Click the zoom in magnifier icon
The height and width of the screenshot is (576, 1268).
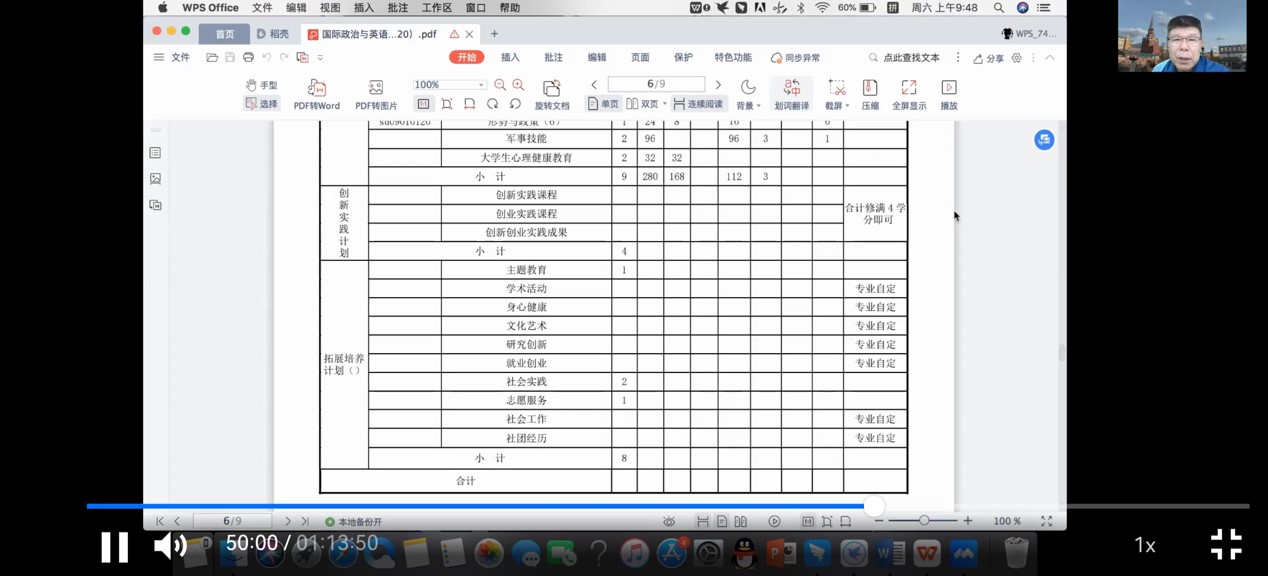pyautogui.click(x=518, y=85)
